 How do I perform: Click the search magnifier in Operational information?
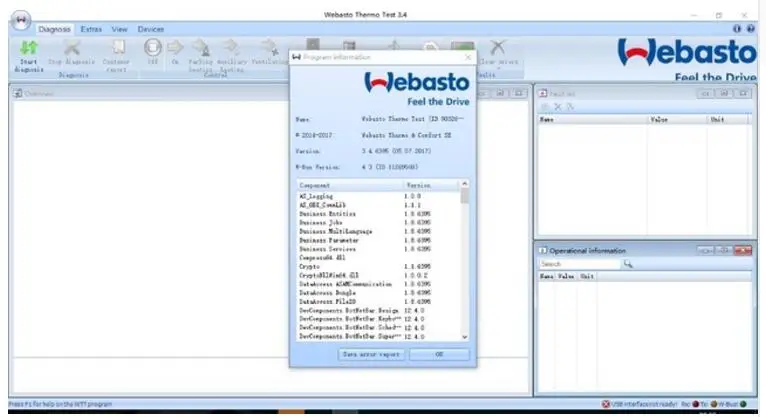[628, 264]
